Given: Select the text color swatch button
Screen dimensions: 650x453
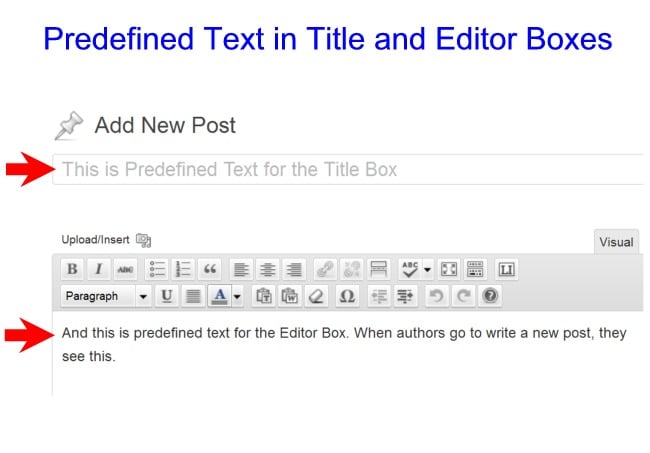Looking at the screenshot, I should point(219,296).
